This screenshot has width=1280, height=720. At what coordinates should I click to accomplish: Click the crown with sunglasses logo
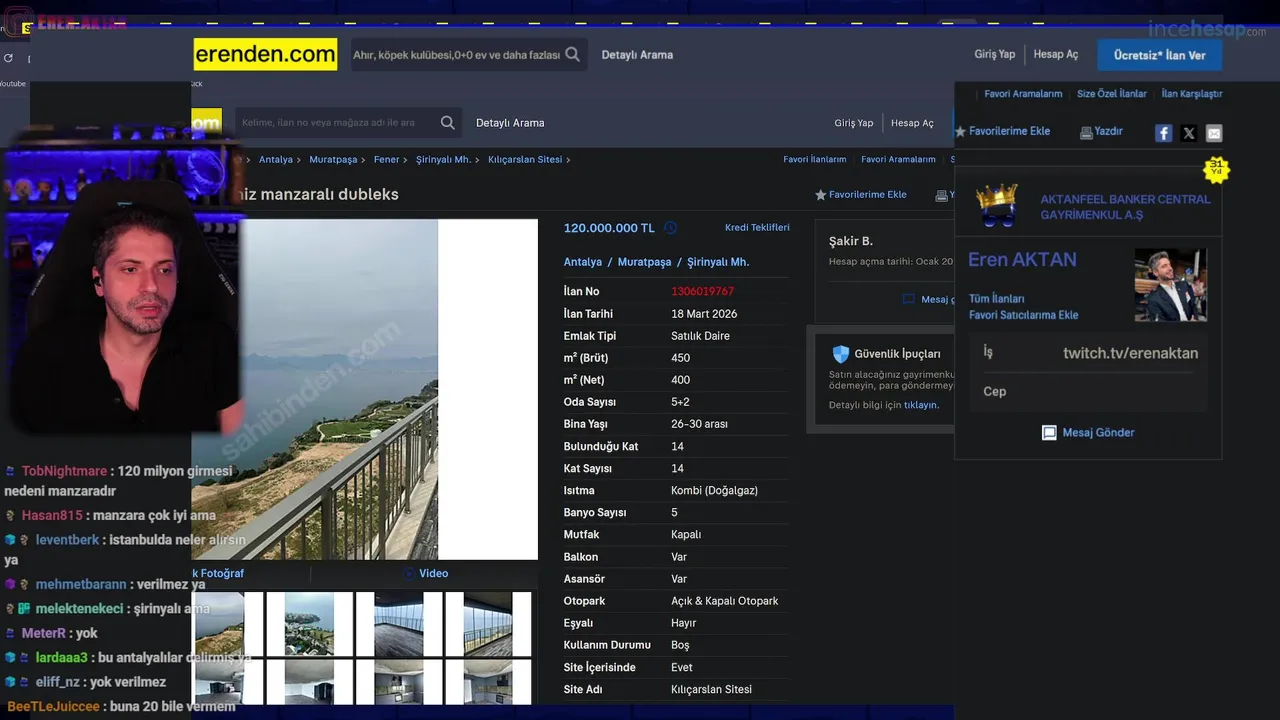pos(997,205)
